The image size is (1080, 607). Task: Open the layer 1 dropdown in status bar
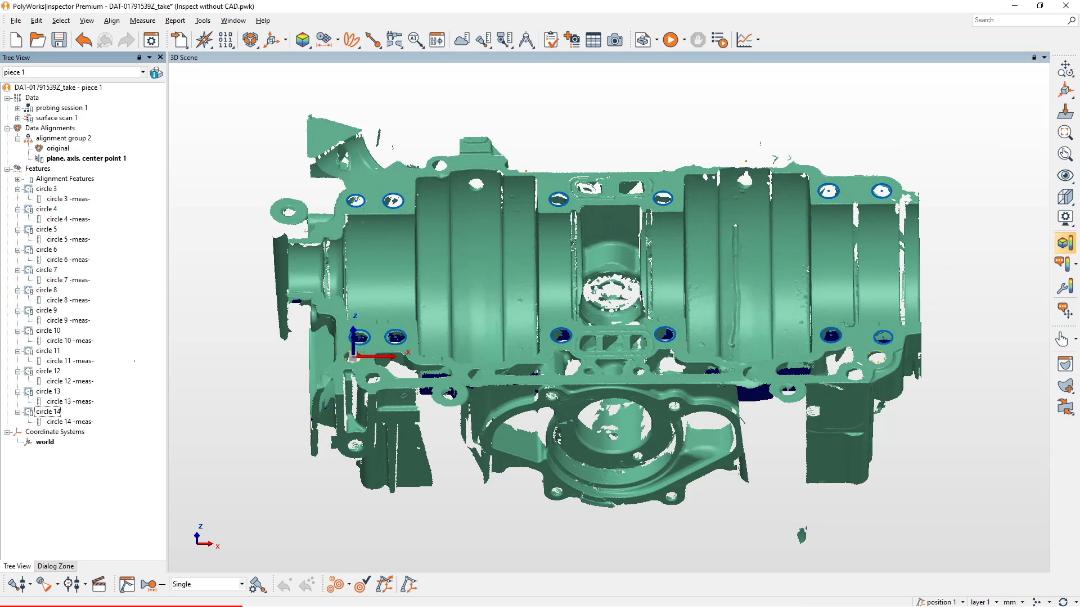[x=995, y=602]
